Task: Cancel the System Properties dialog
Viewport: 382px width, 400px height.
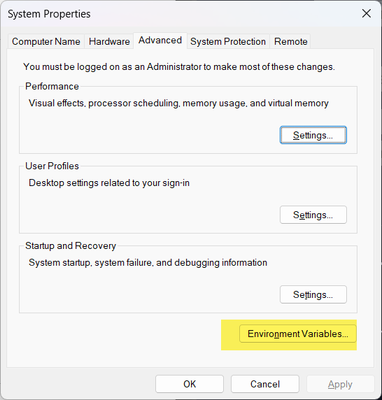Action: [265, 384]
